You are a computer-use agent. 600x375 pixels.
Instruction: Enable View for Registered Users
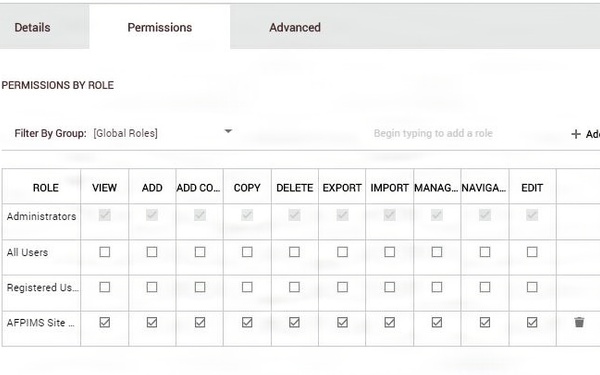[x=104, y=287]
